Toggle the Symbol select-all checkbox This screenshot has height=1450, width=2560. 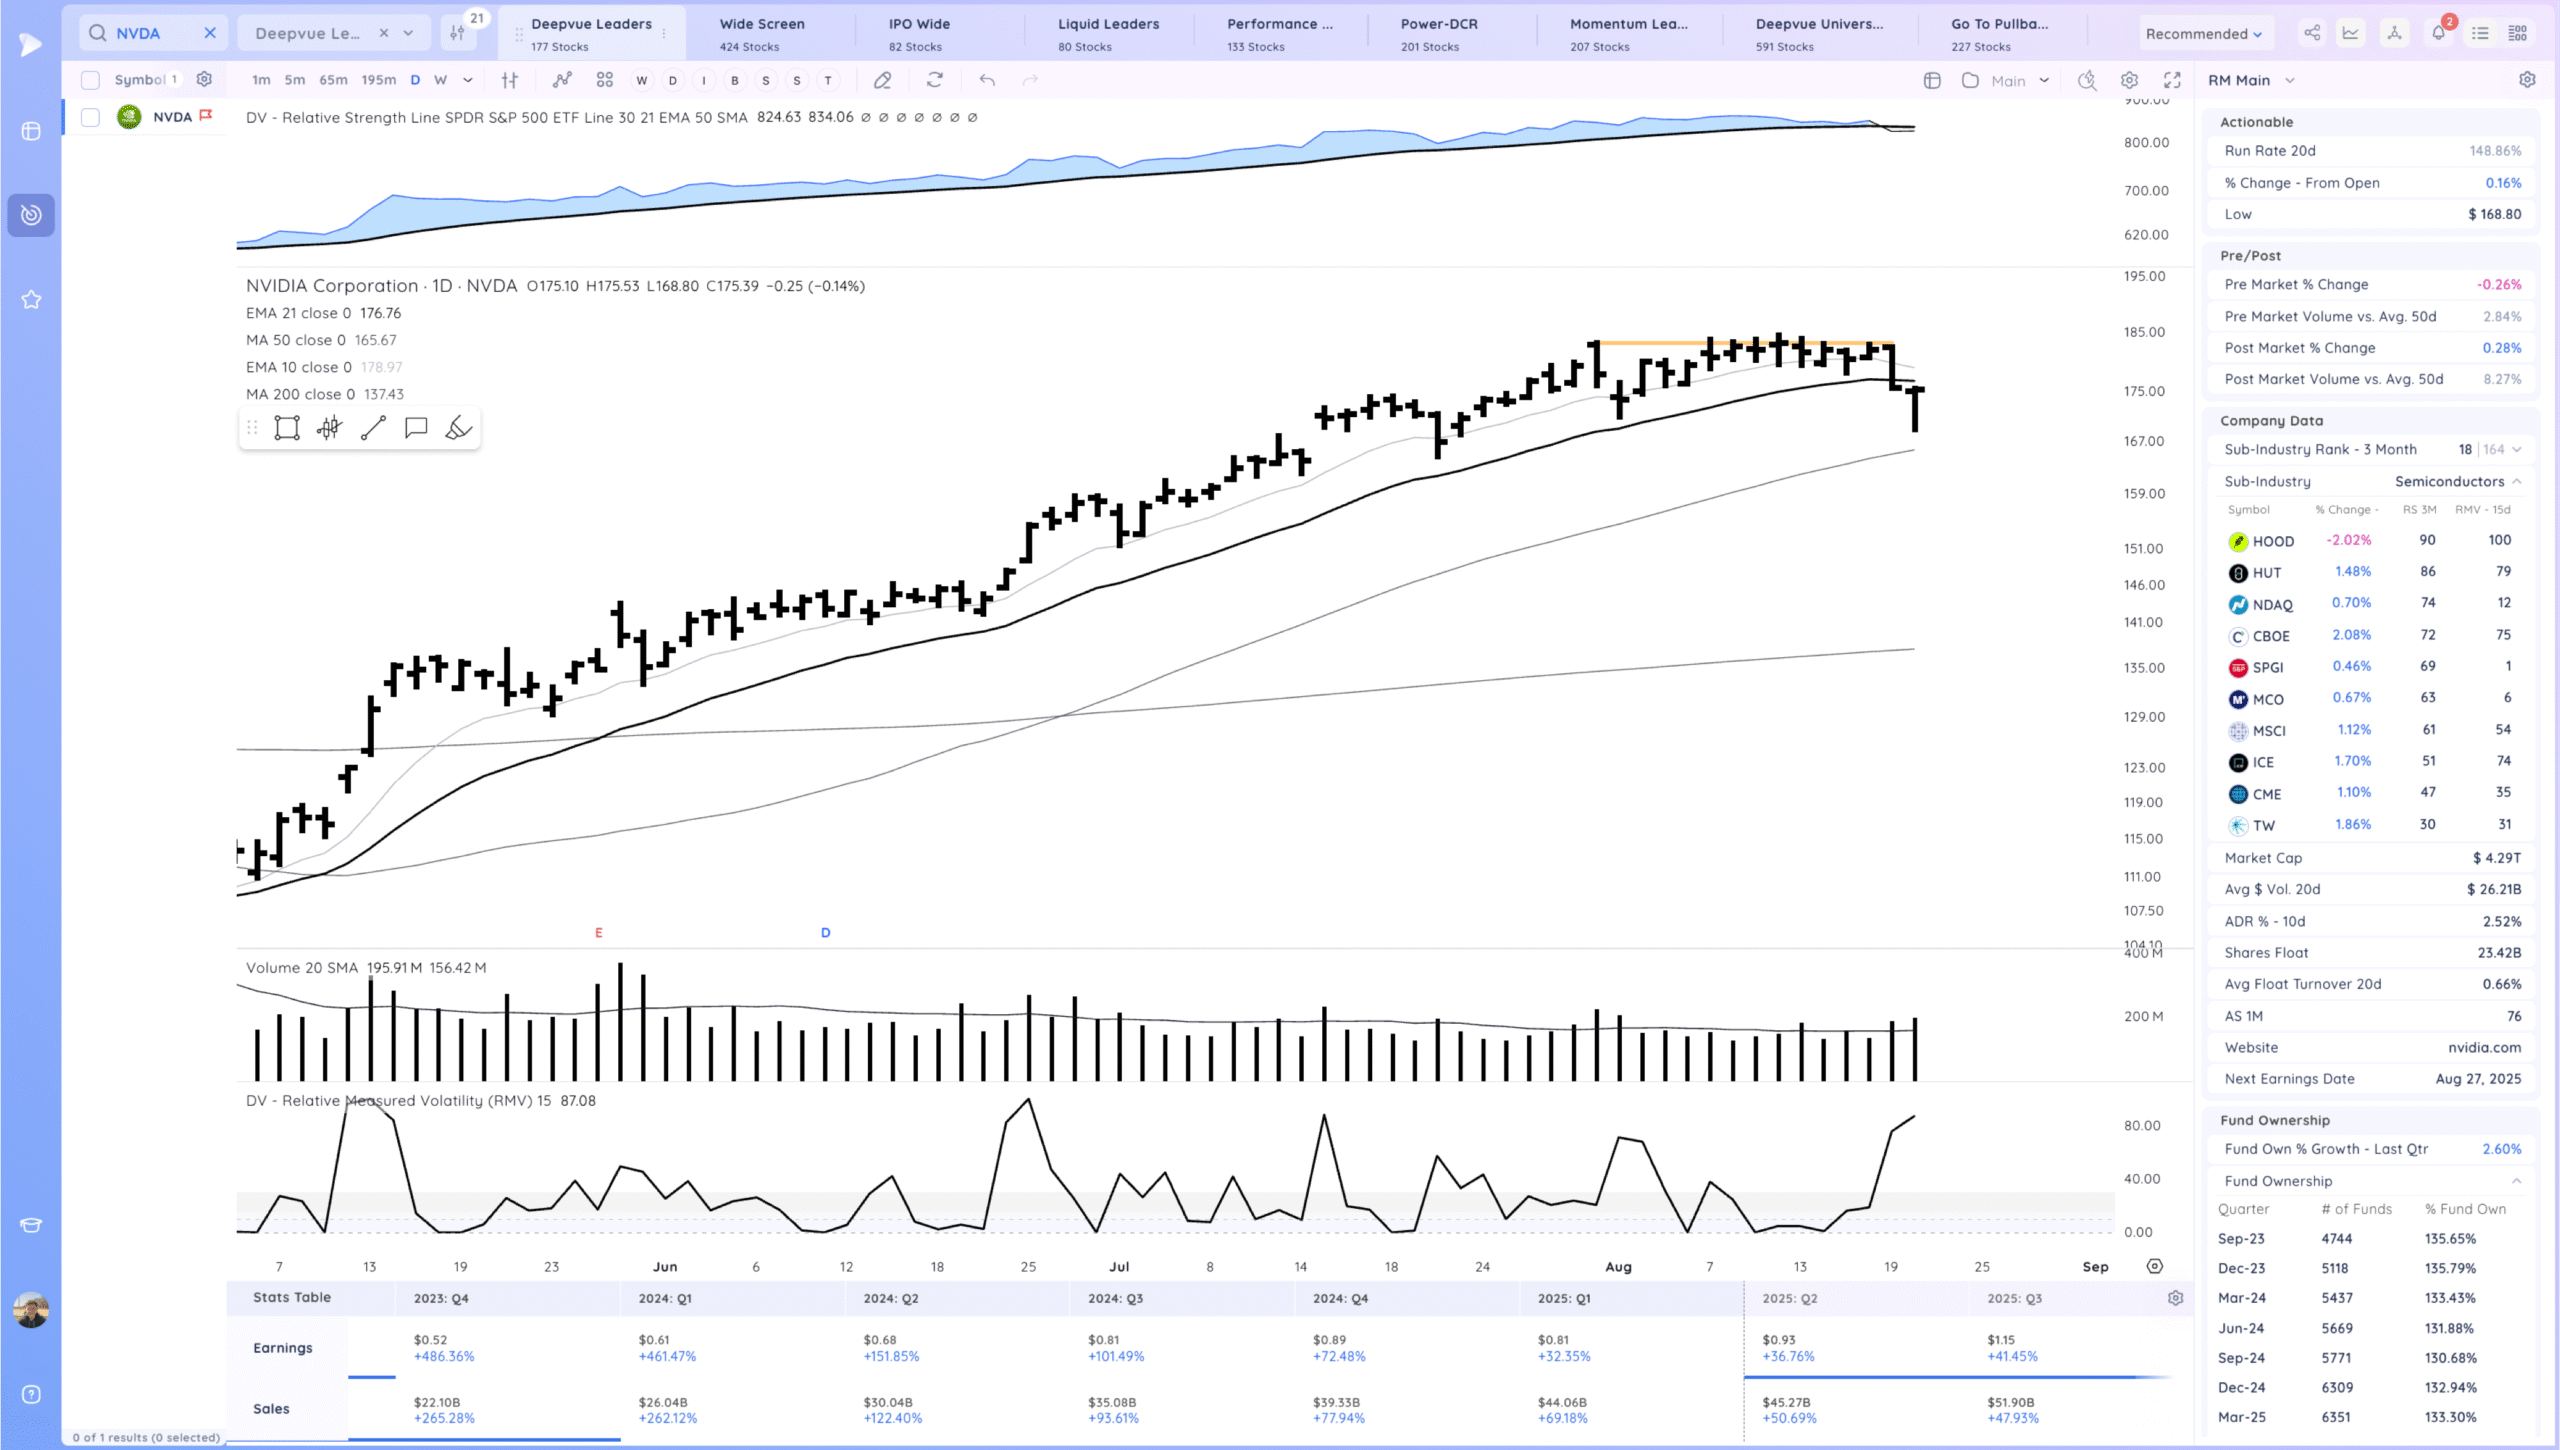[90, 80]
